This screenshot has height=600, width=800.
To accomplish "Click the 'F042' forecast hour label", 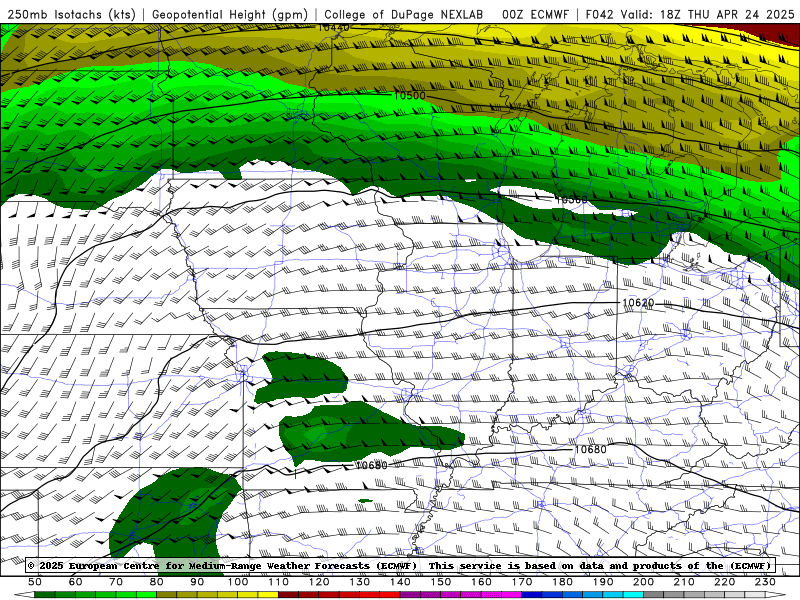I will click(x=601, y=14).
